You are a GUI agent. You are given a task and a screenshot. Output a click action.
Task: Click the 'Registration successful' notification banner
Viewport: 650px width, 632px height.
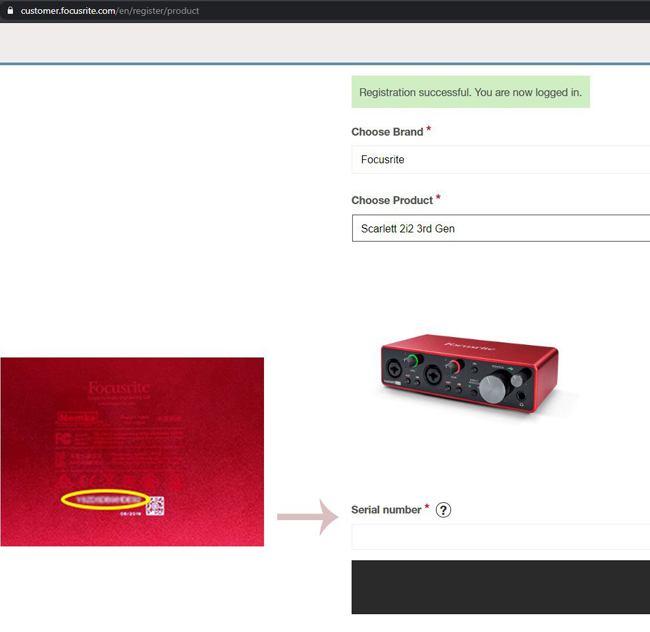(471, 92)
